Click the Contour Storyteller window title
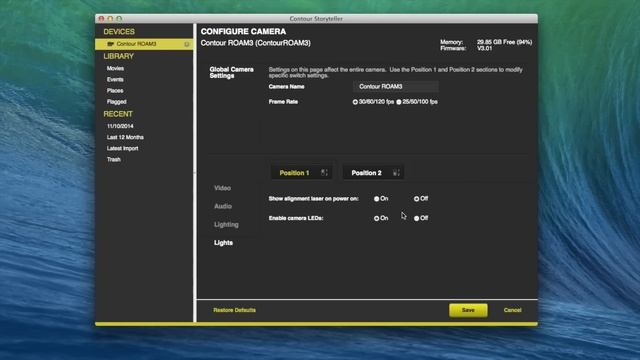This screenshot has height=360, width=640. tap(316, 19)
